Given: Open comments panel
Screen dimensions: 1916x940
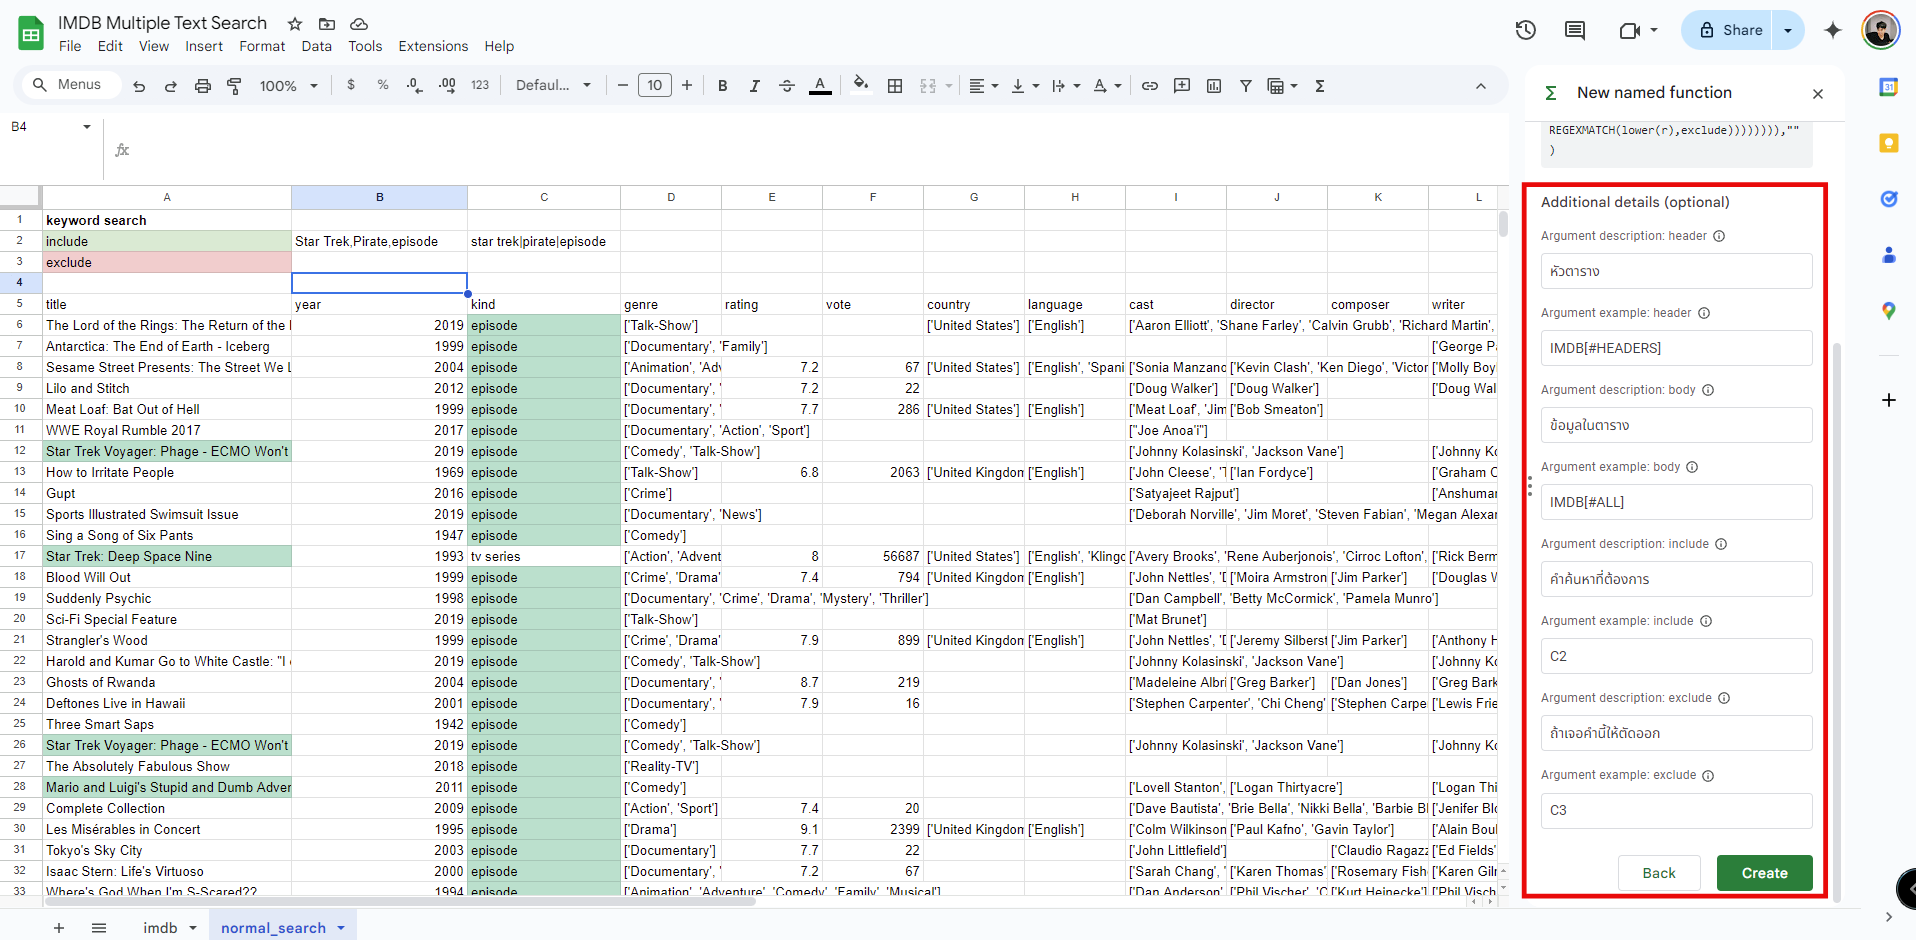Looking at the screenshot, I should click(1575, 30).
